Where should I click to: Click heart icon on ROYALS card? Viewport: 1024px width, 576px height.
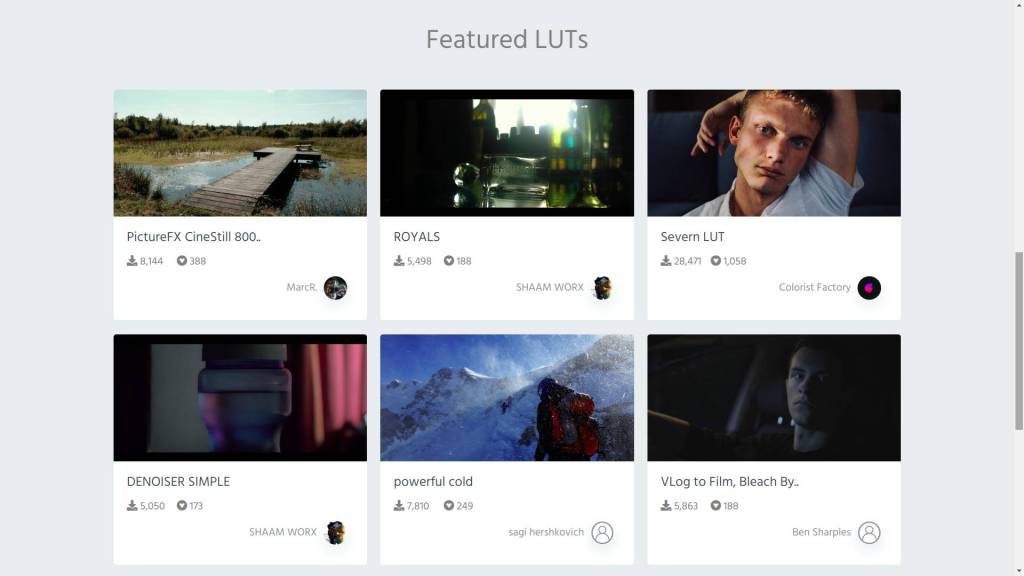point(449,261)
